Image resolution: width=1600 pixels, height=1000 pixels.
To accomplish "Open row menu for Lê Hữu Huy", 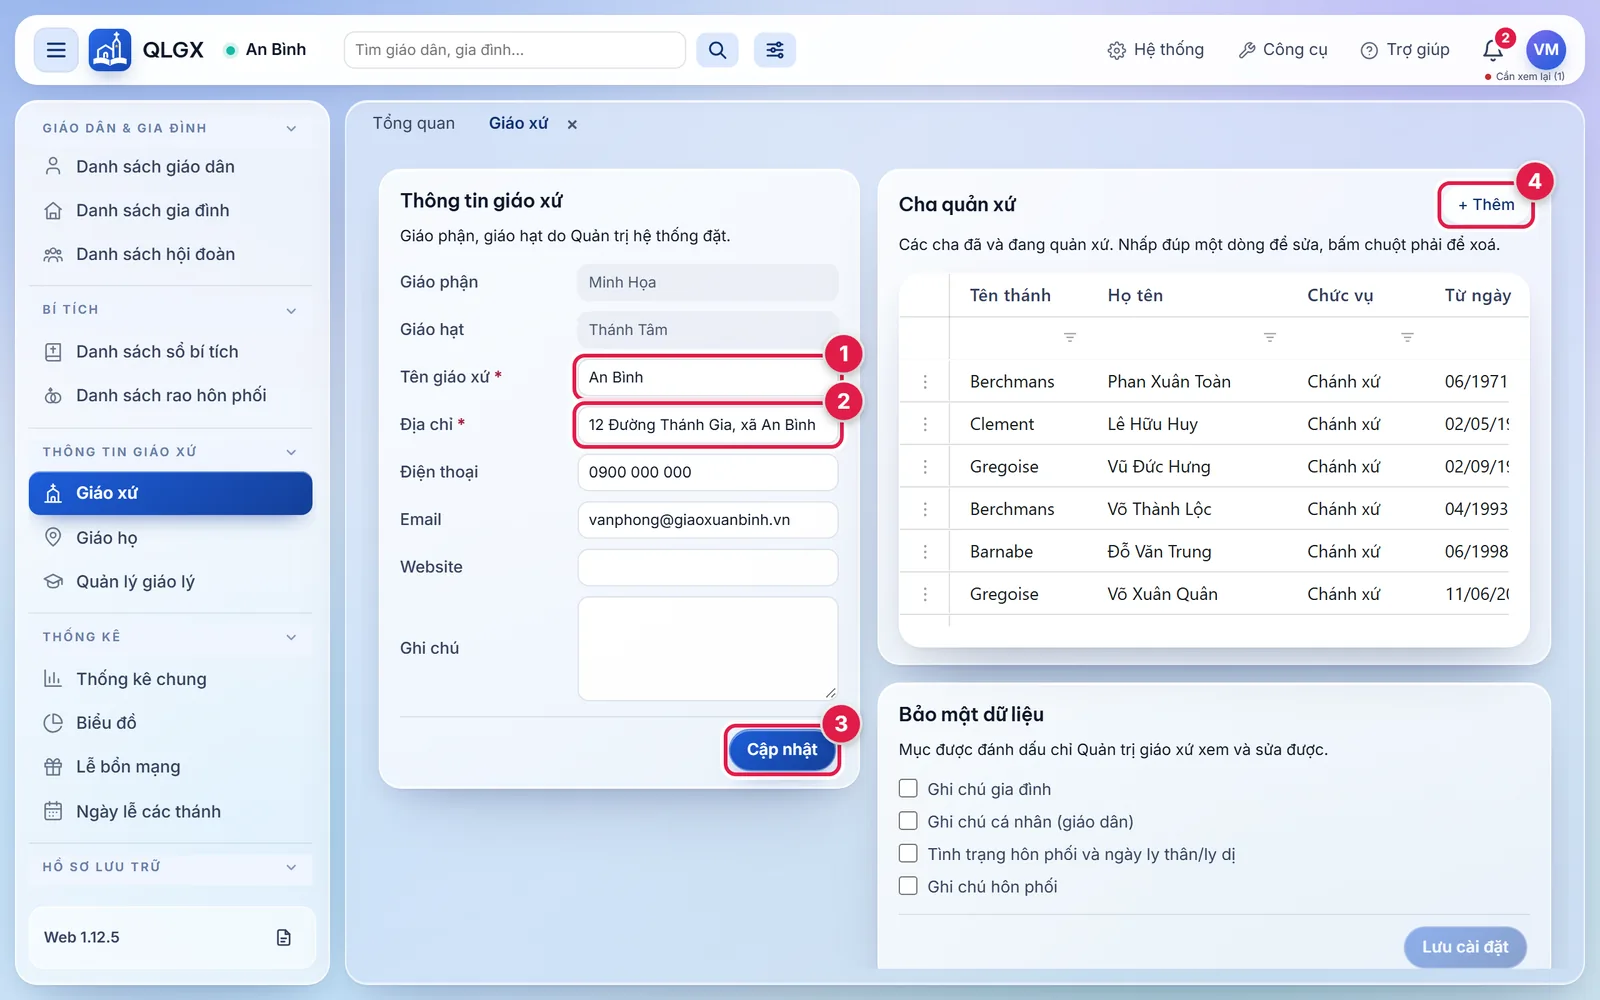I will 925,424.
